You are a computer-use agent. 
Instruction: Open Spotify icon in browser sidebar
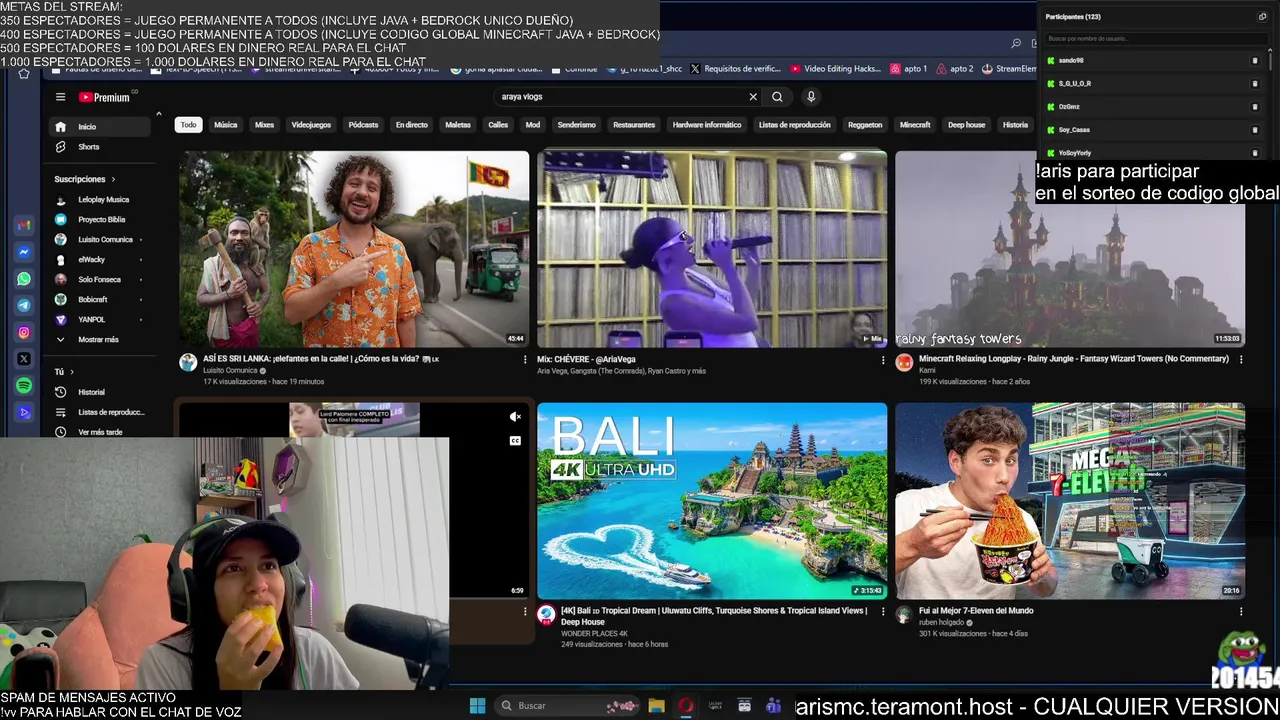24,386
